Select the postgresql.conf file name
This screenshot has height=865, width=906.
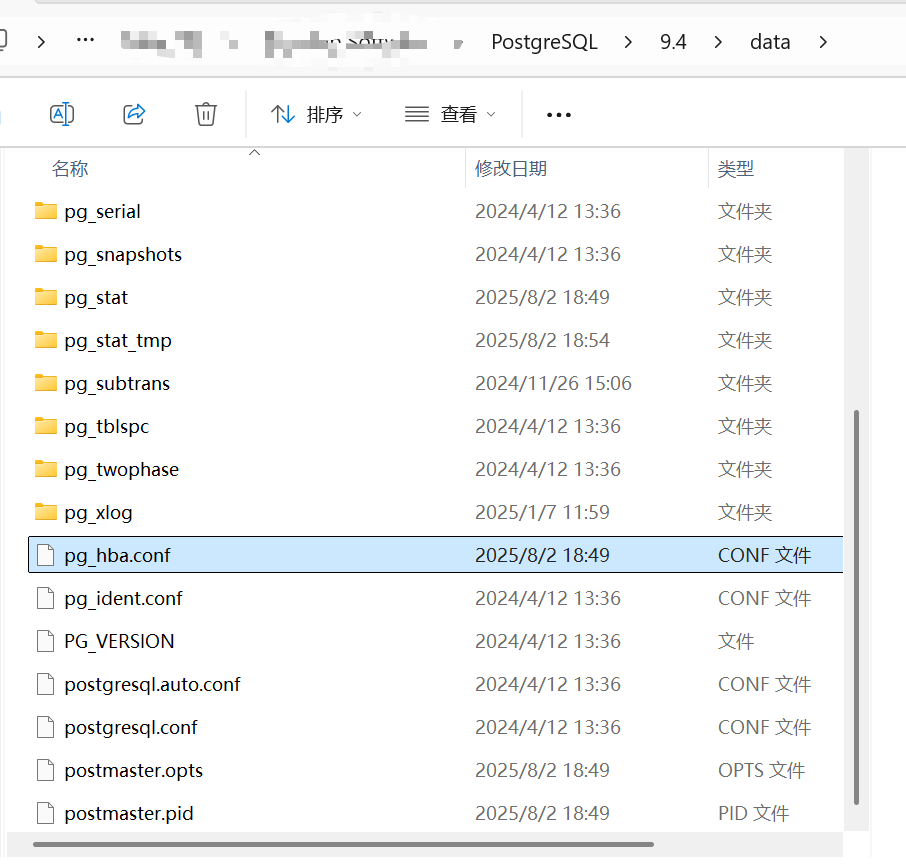[x=131, y=728]
